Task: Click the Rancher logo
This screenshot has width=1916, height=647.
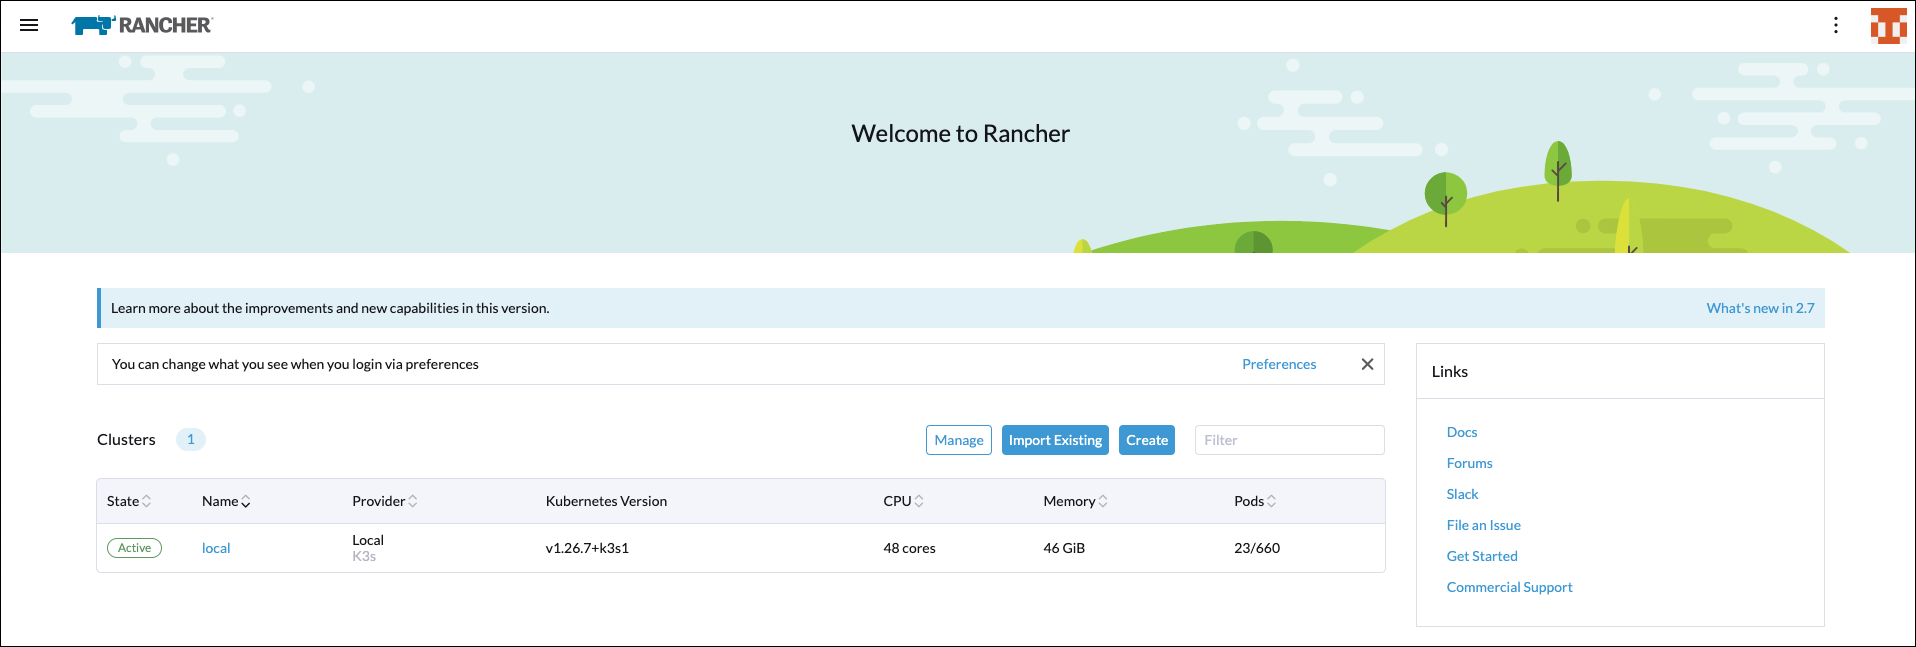Action: (x=142, y=25)
